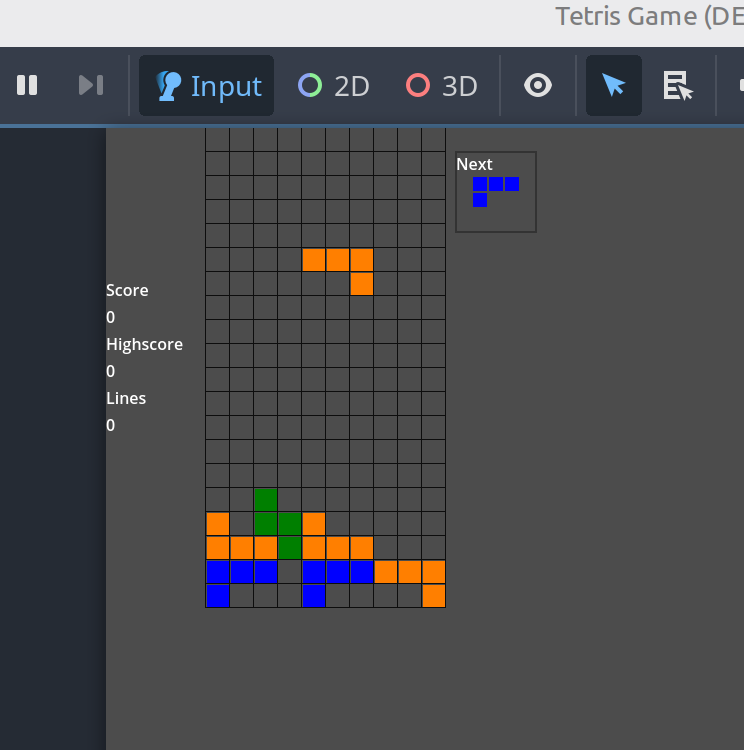The image size is (744, 750).
Task: Switch to 2D selection mode
Action: tap(333, 85)
